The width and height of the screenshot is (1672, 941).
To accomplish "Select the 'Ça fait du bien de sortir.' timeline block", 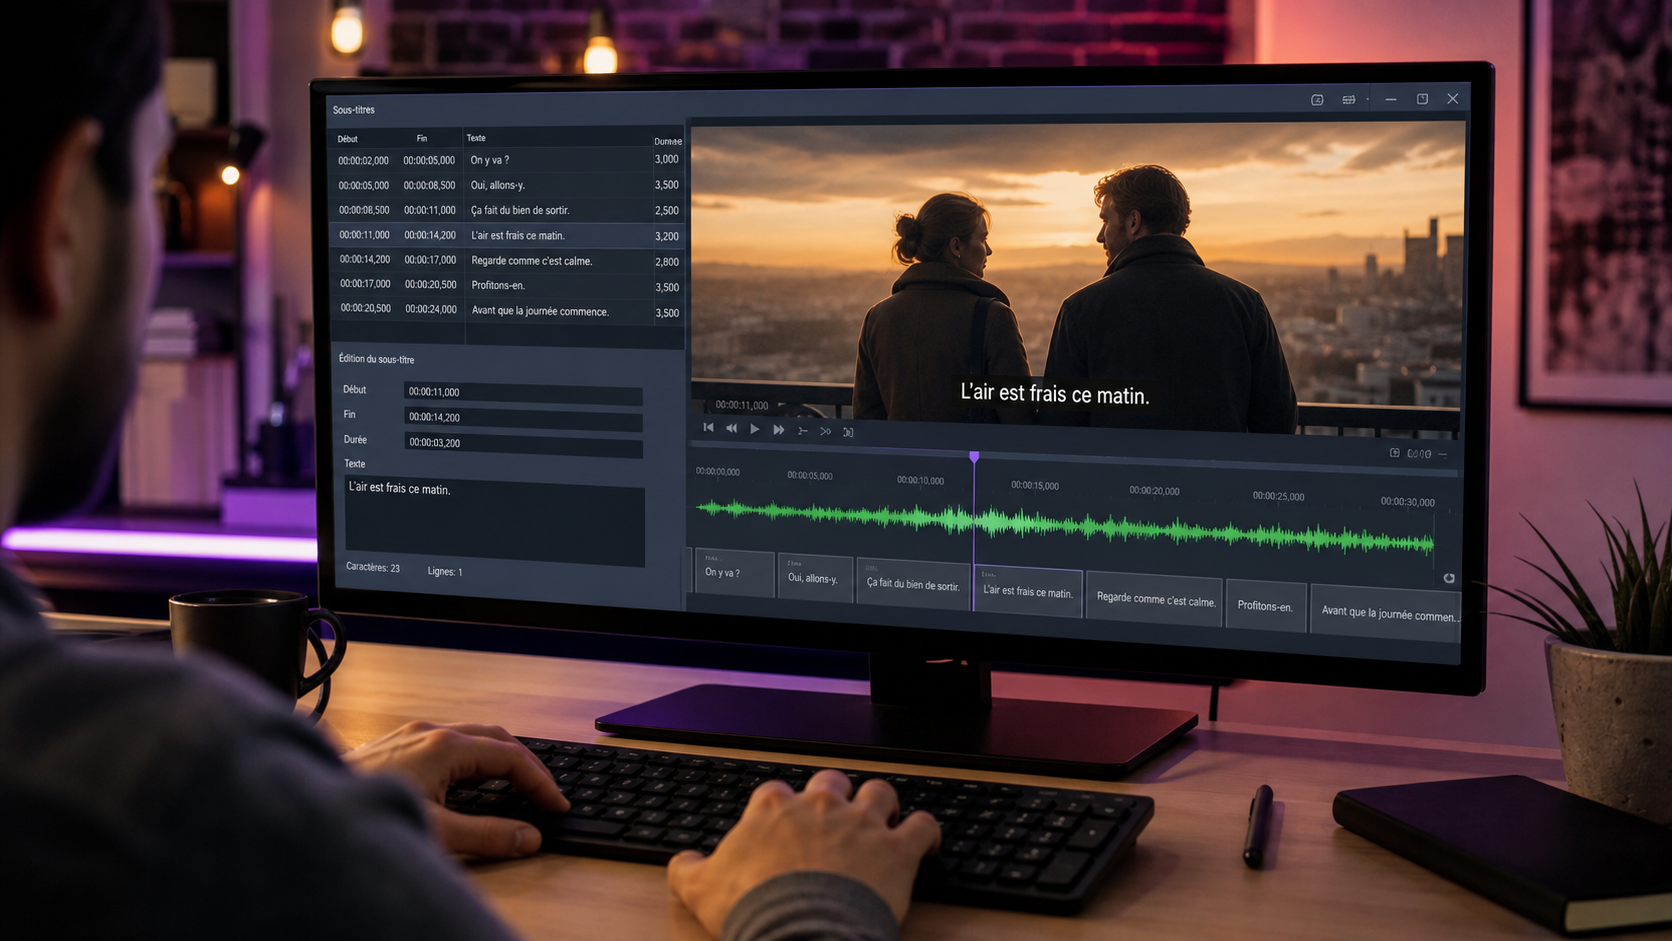I will [912, 584].
